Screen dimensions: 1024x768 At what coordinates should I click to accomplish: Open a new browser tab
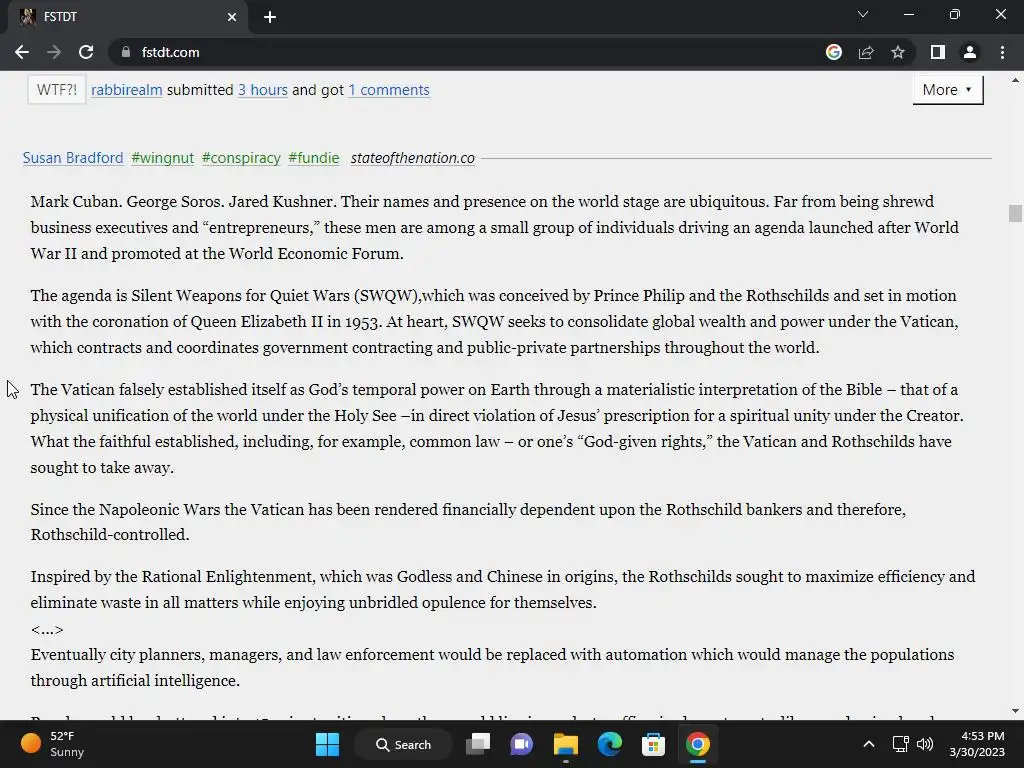point(270,17)
